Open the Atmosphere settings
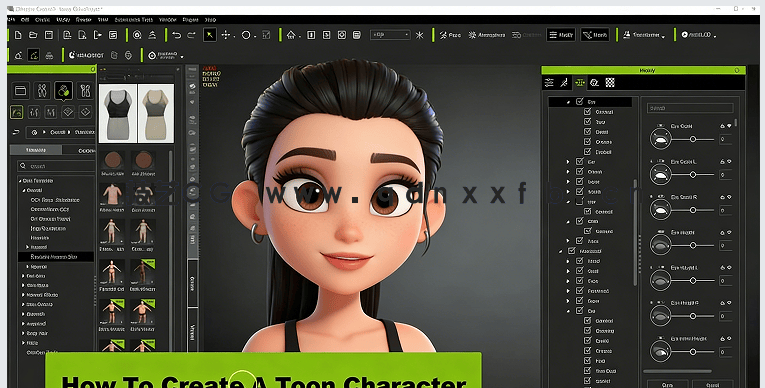Image resolution: width=765 pixels, height=388 pixels. (486, 35)
